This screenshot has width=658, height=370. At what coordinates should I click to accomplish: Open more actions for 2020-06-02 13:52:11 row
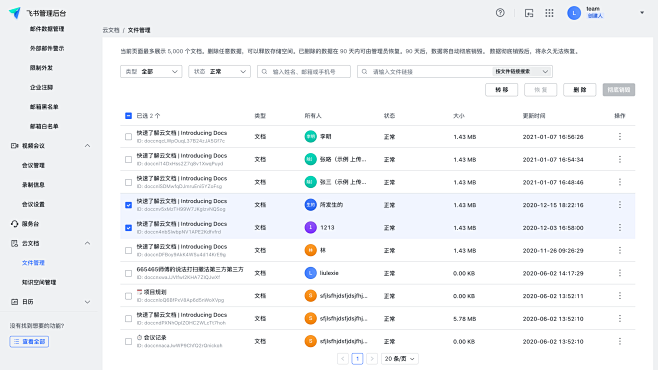tap(619, 296)
